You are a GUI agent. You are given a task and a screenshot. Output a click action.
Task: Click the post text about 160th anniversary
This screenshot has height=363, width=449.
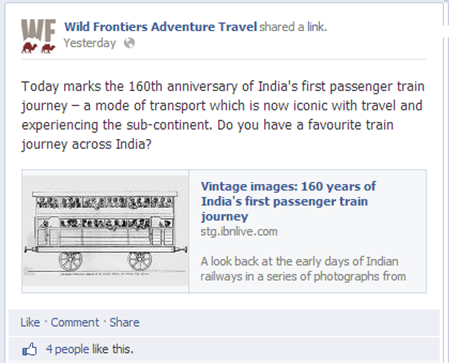point(223,115)
